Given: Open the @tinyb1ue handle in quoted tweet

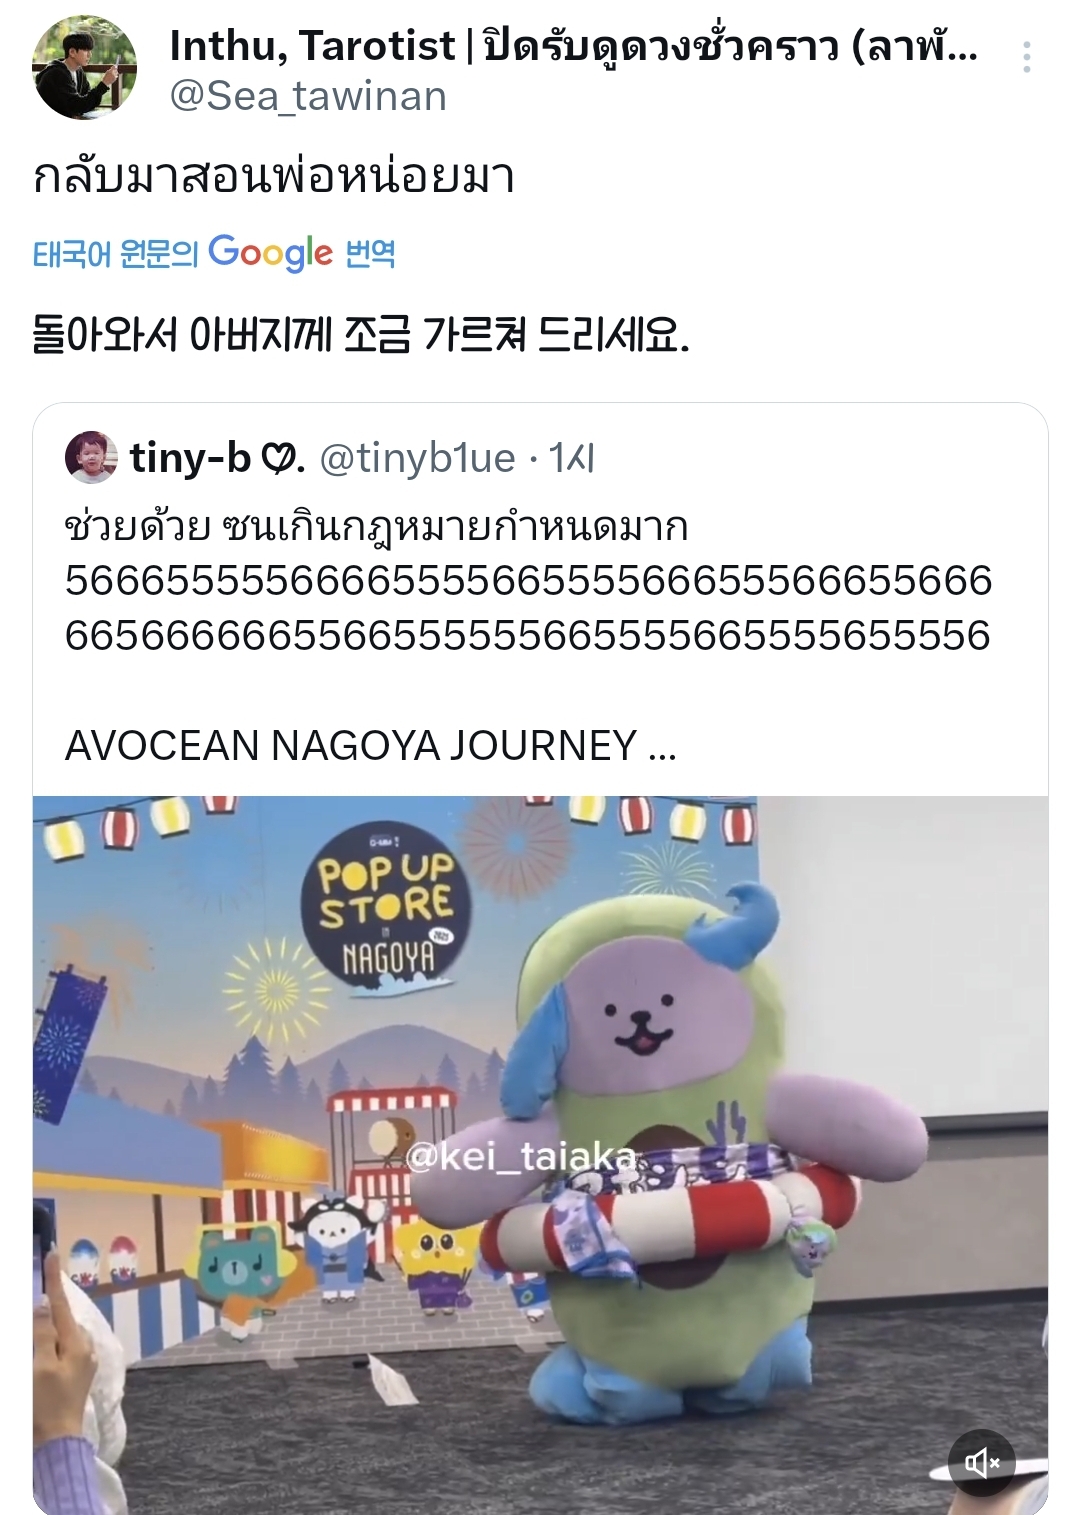Looking at the screenshot, I should 417,458.
